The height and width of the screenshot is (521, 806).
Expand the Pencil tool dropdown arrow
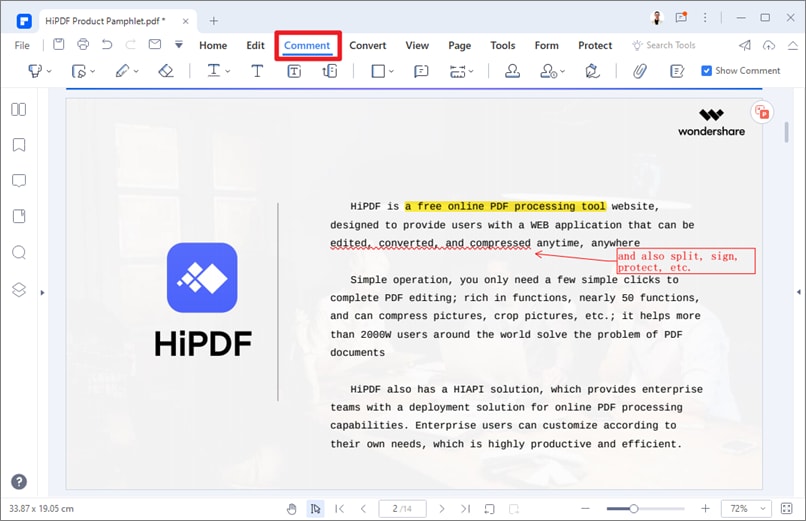click(x=136, y=71)
